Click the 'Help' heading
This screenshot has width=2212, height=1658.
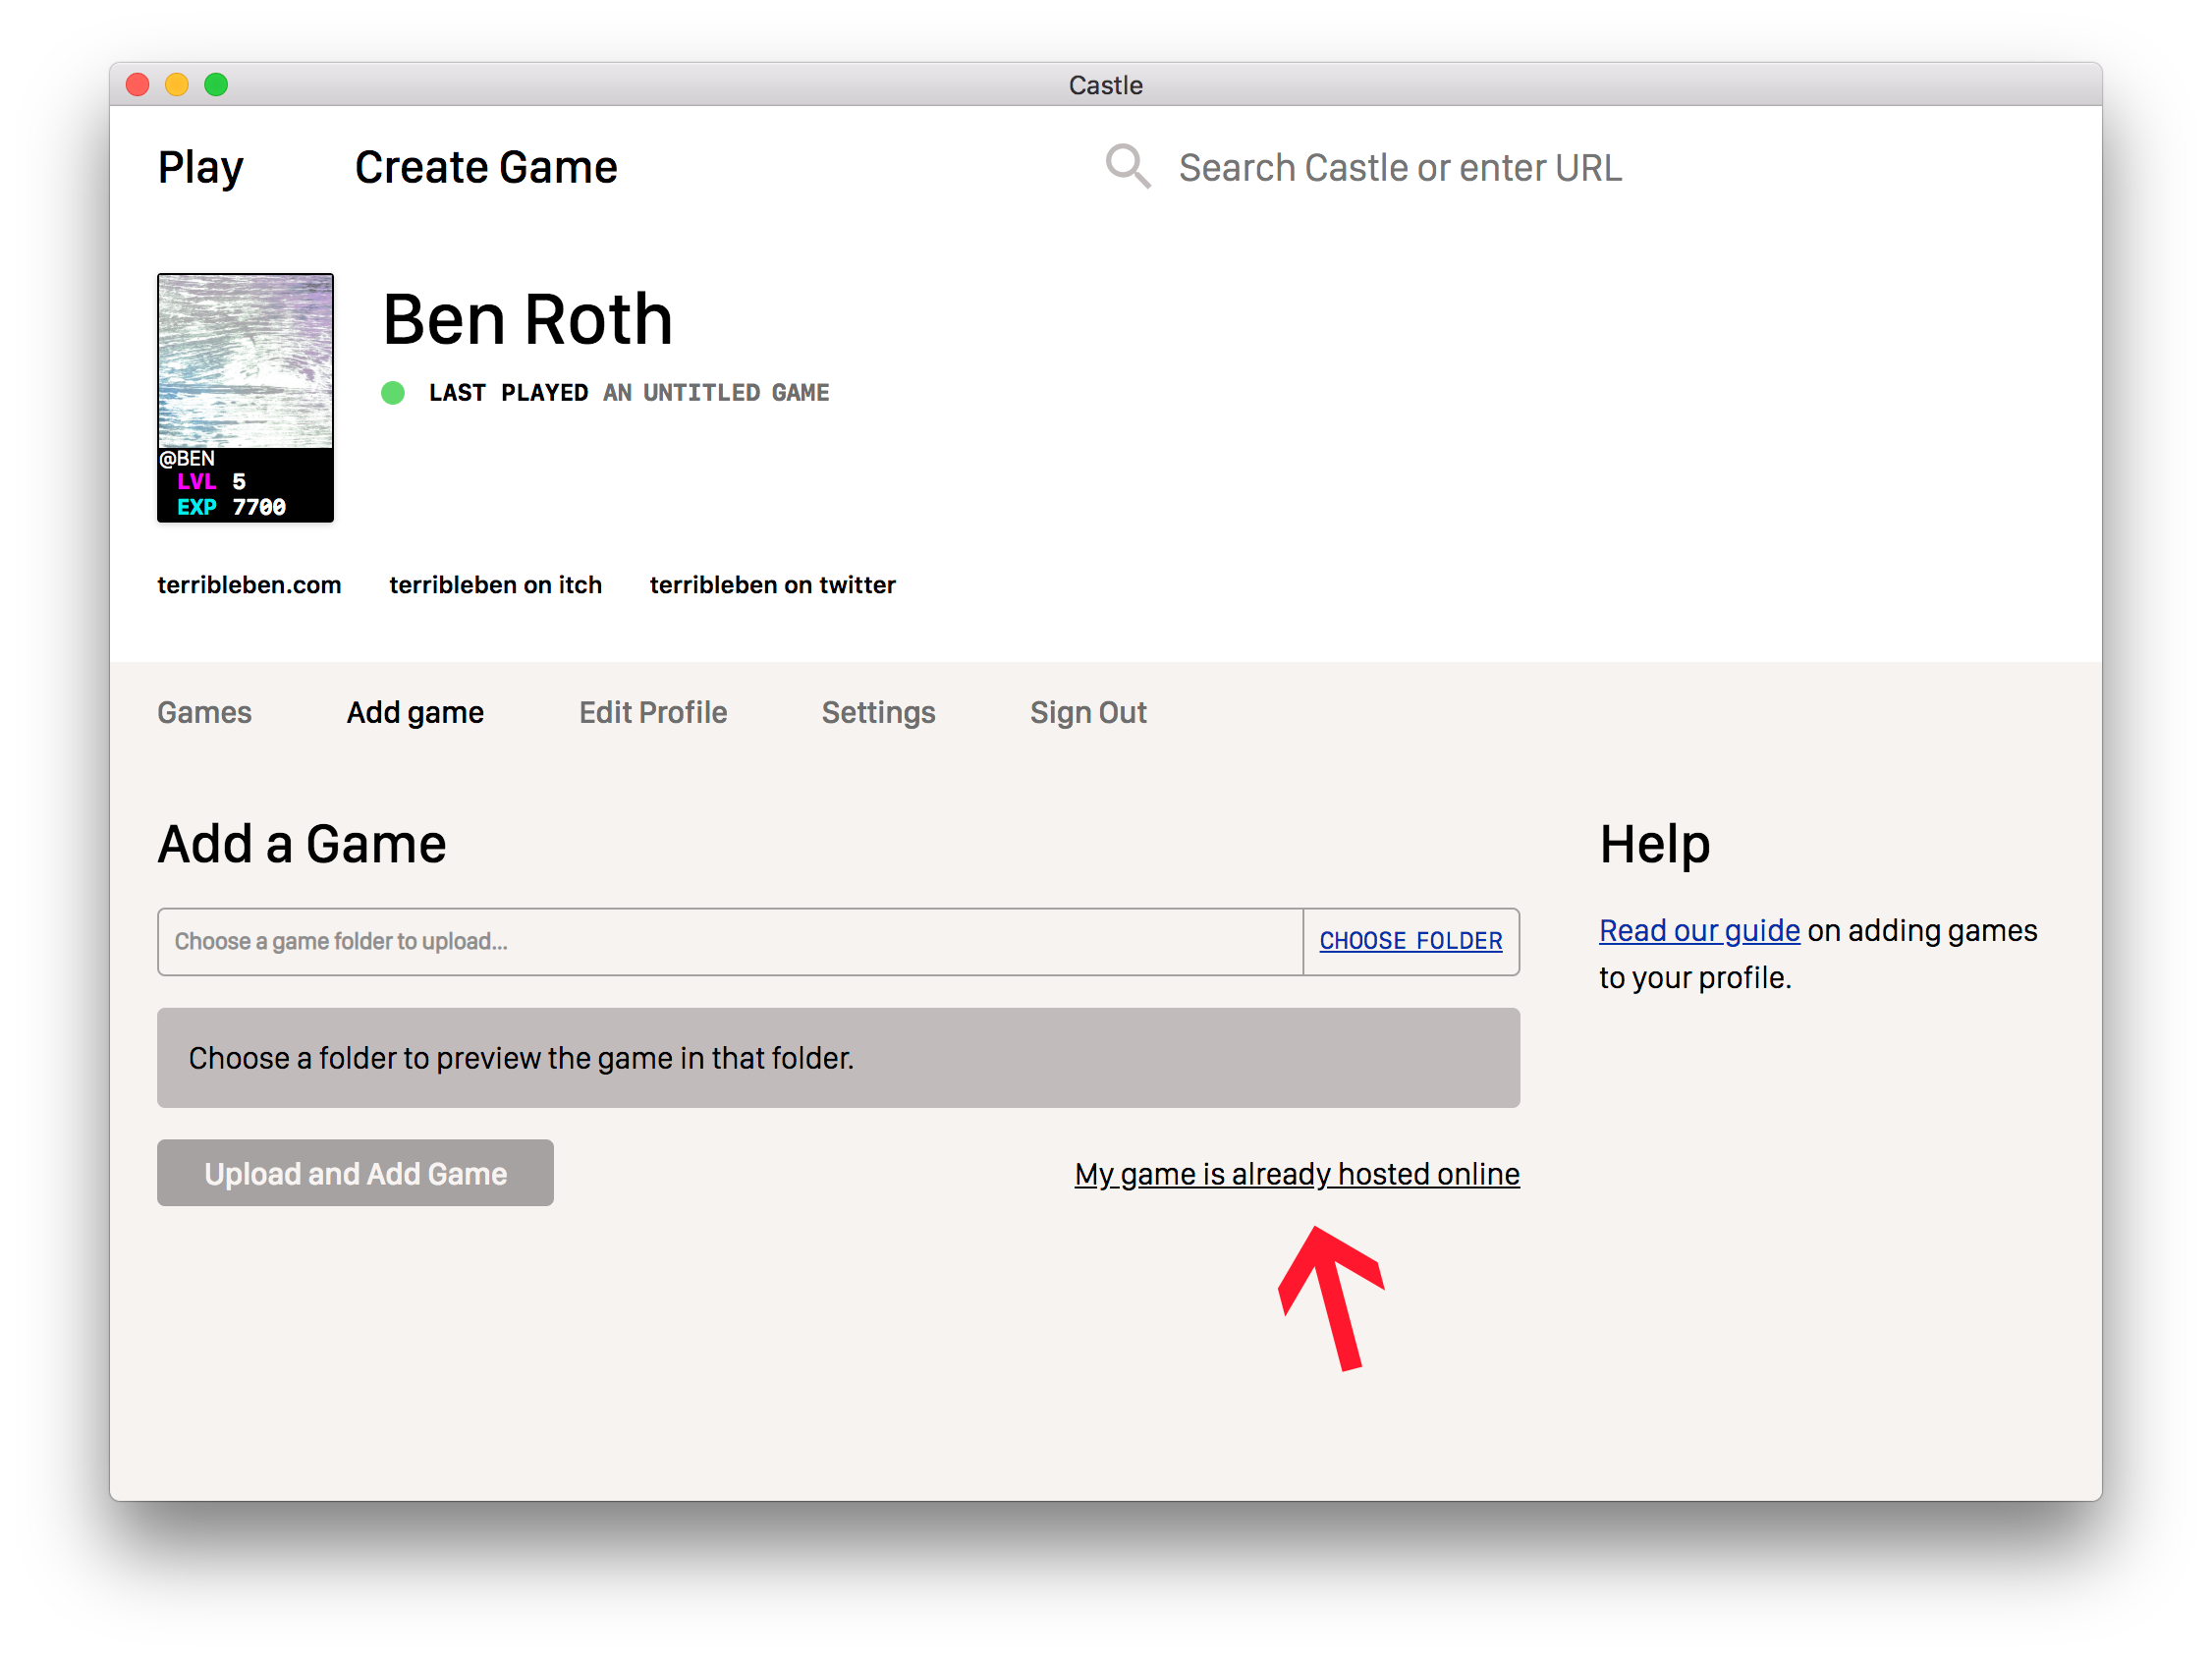click(x=1655, y=844)
